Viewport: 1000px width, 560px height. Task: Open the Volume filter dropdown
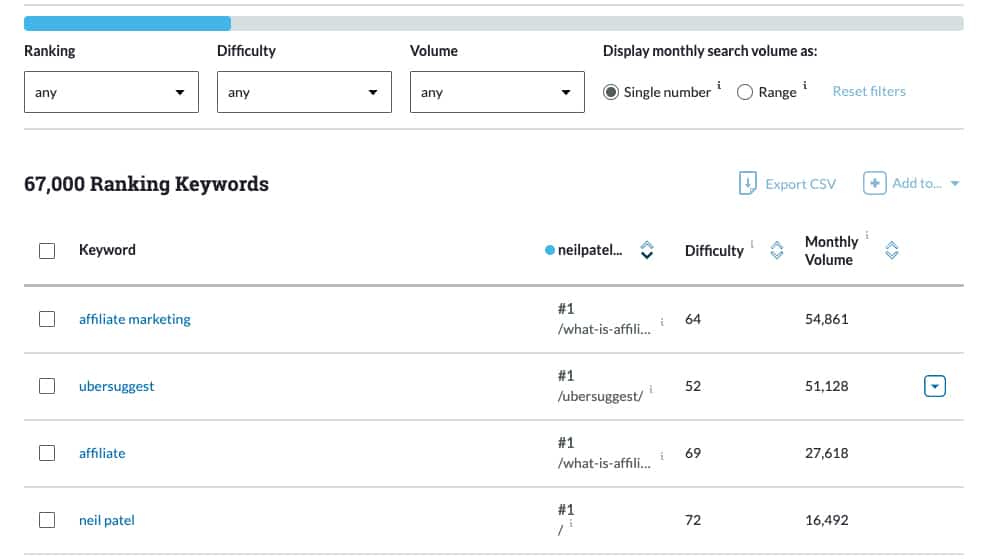[497, 92]
